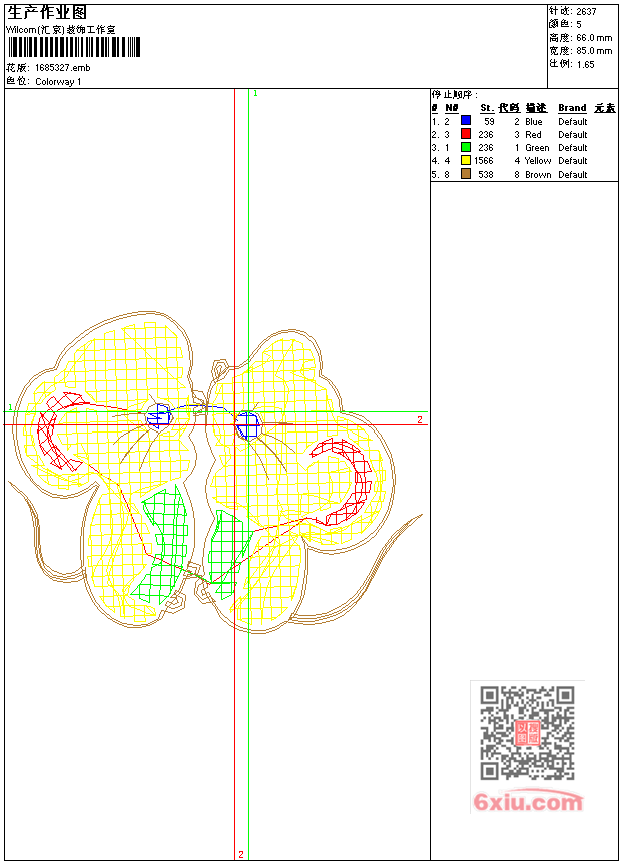Click the 颜色: 5 color count line
Screen dimensions: 620x861
tap(565, 24)
